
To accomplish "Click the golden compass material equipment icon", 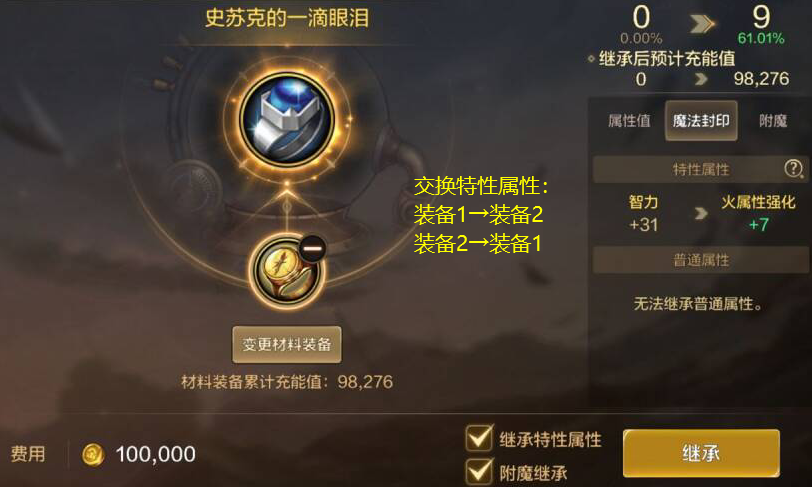I will [x=287, y=271].
